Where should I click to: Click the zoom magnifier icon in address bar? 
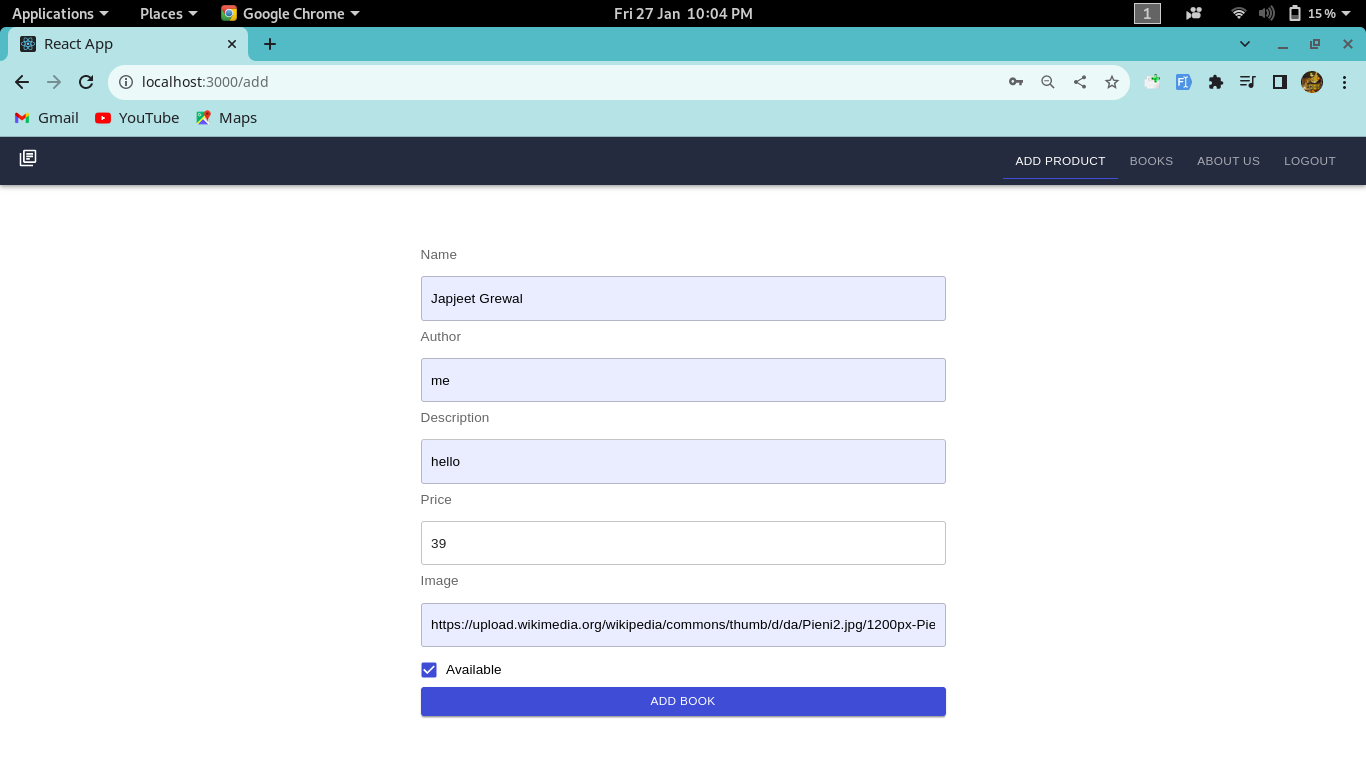click(1048, 82)
